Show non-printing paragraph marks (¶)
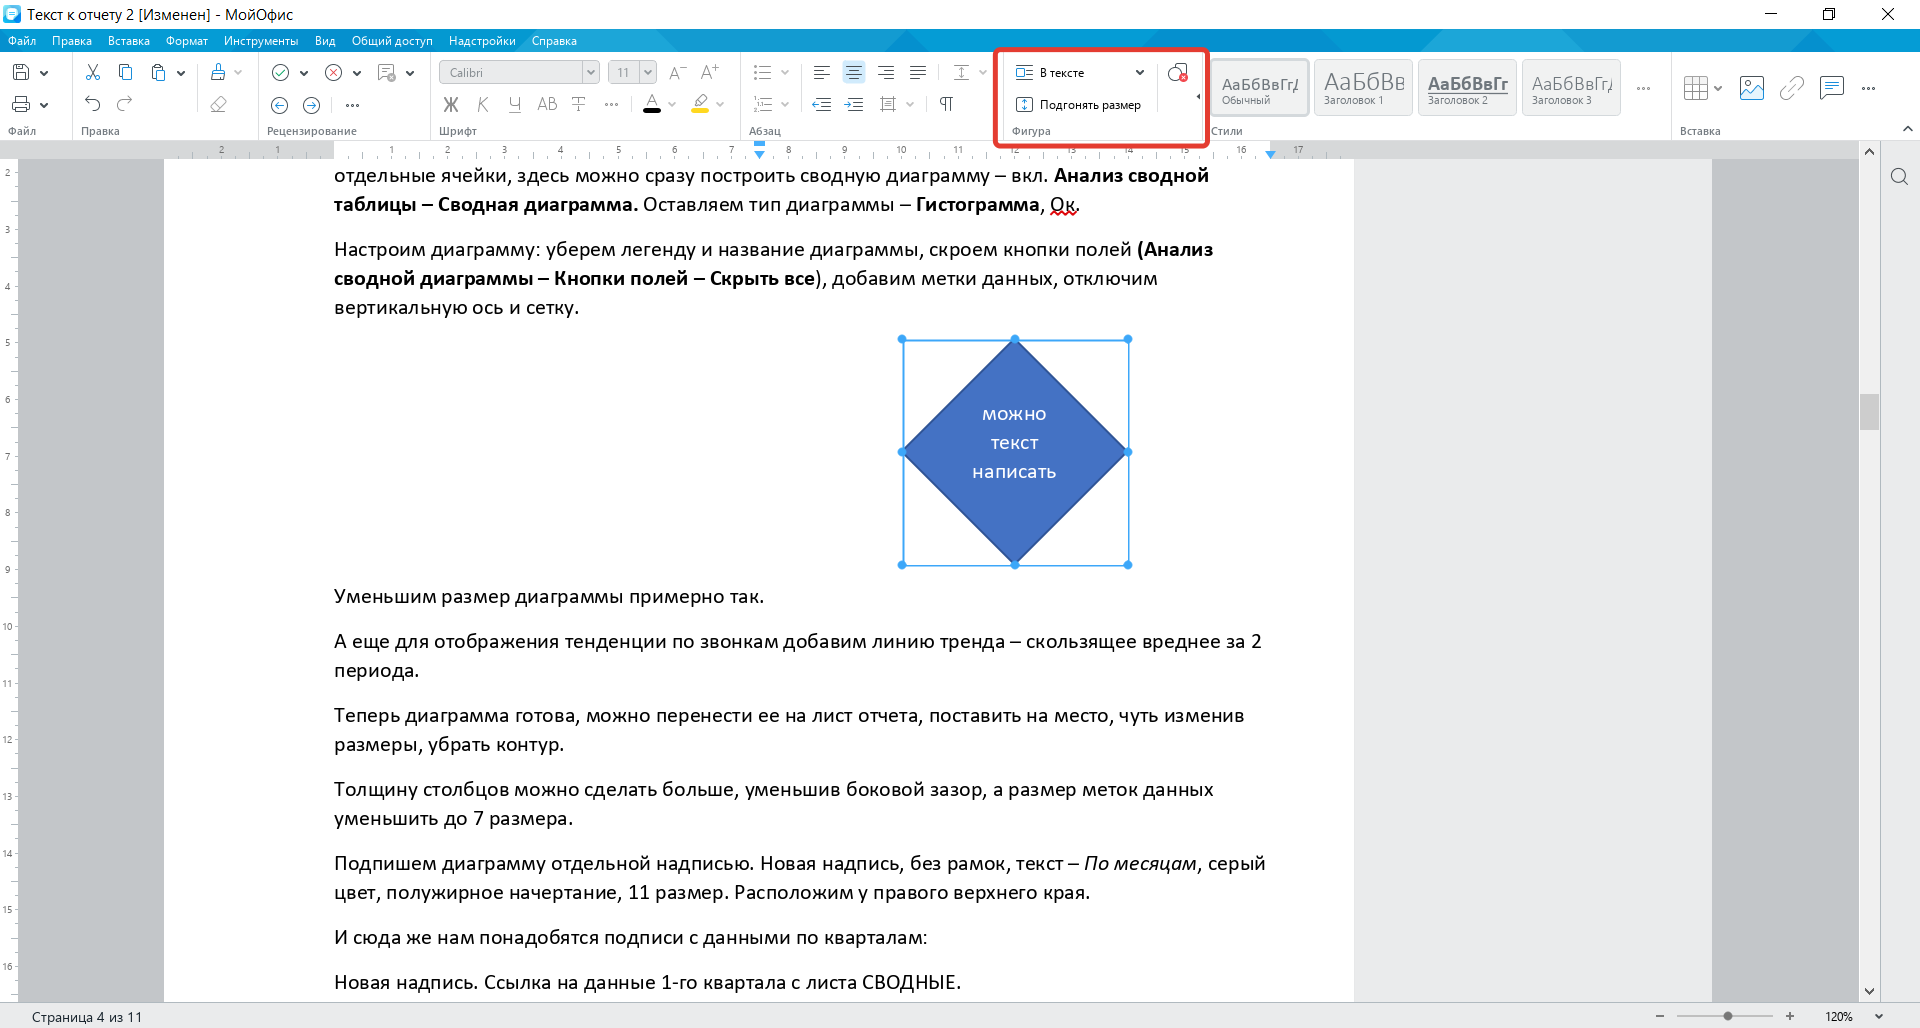This screenshot has height=1028, width=1920. [x=946, y=104]
